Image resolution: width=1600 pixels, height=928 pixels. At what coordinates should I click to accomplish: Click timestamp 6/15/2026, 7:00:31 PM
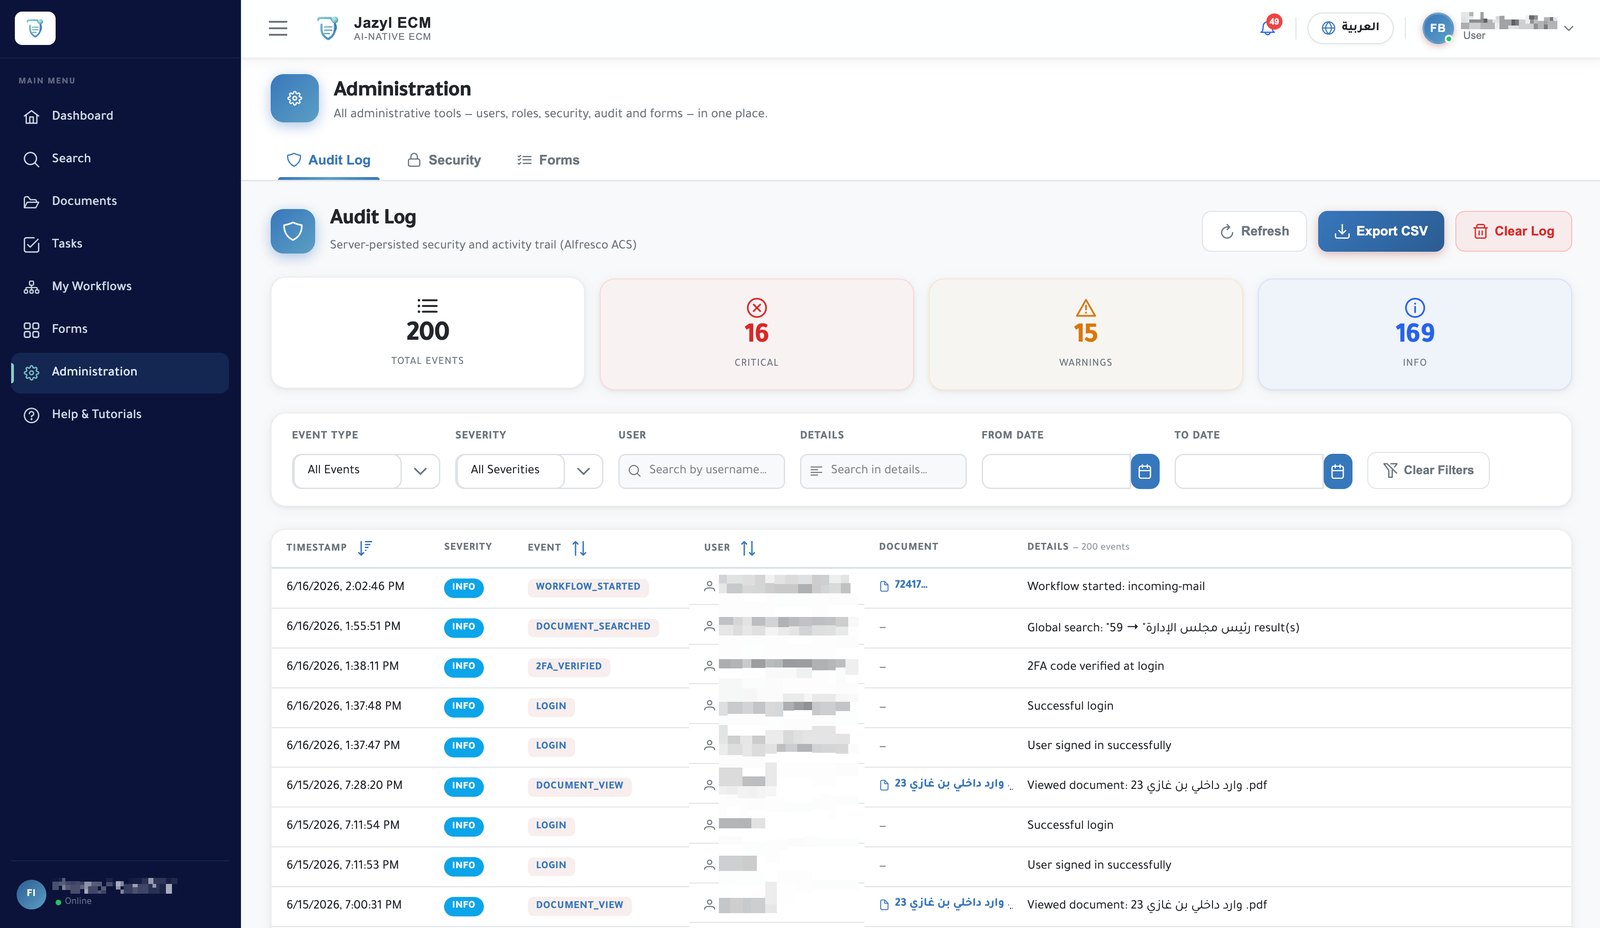(344, 905)
